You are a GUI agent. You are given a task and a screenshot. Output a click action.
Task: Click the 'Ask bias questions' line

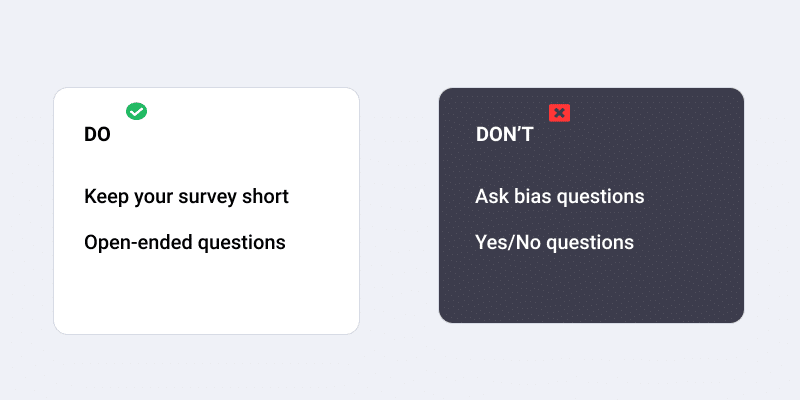[559, 197]
